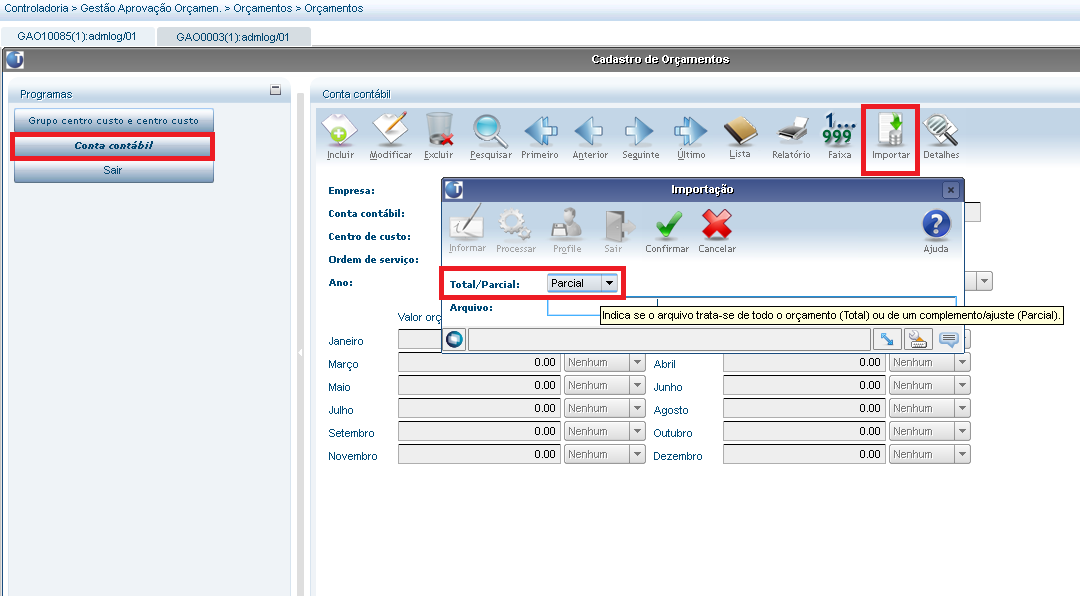Open the Relatório printer icon
The height and width of the screenshot is (596, 1080).
[791, 136]
